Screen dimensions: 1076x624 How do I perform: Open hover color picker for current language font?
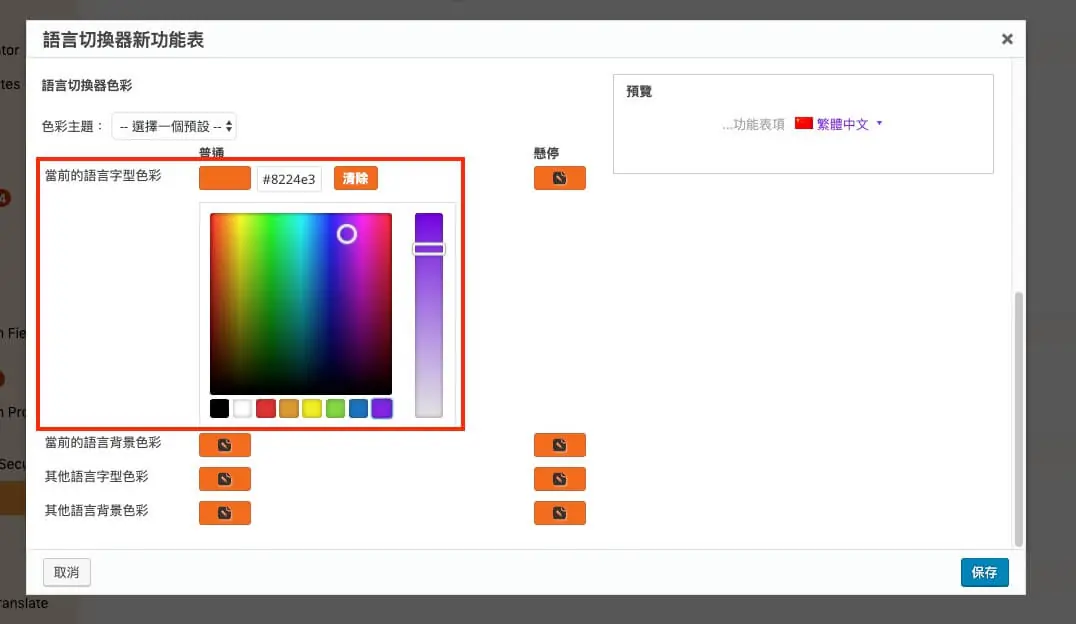(559, 178)
